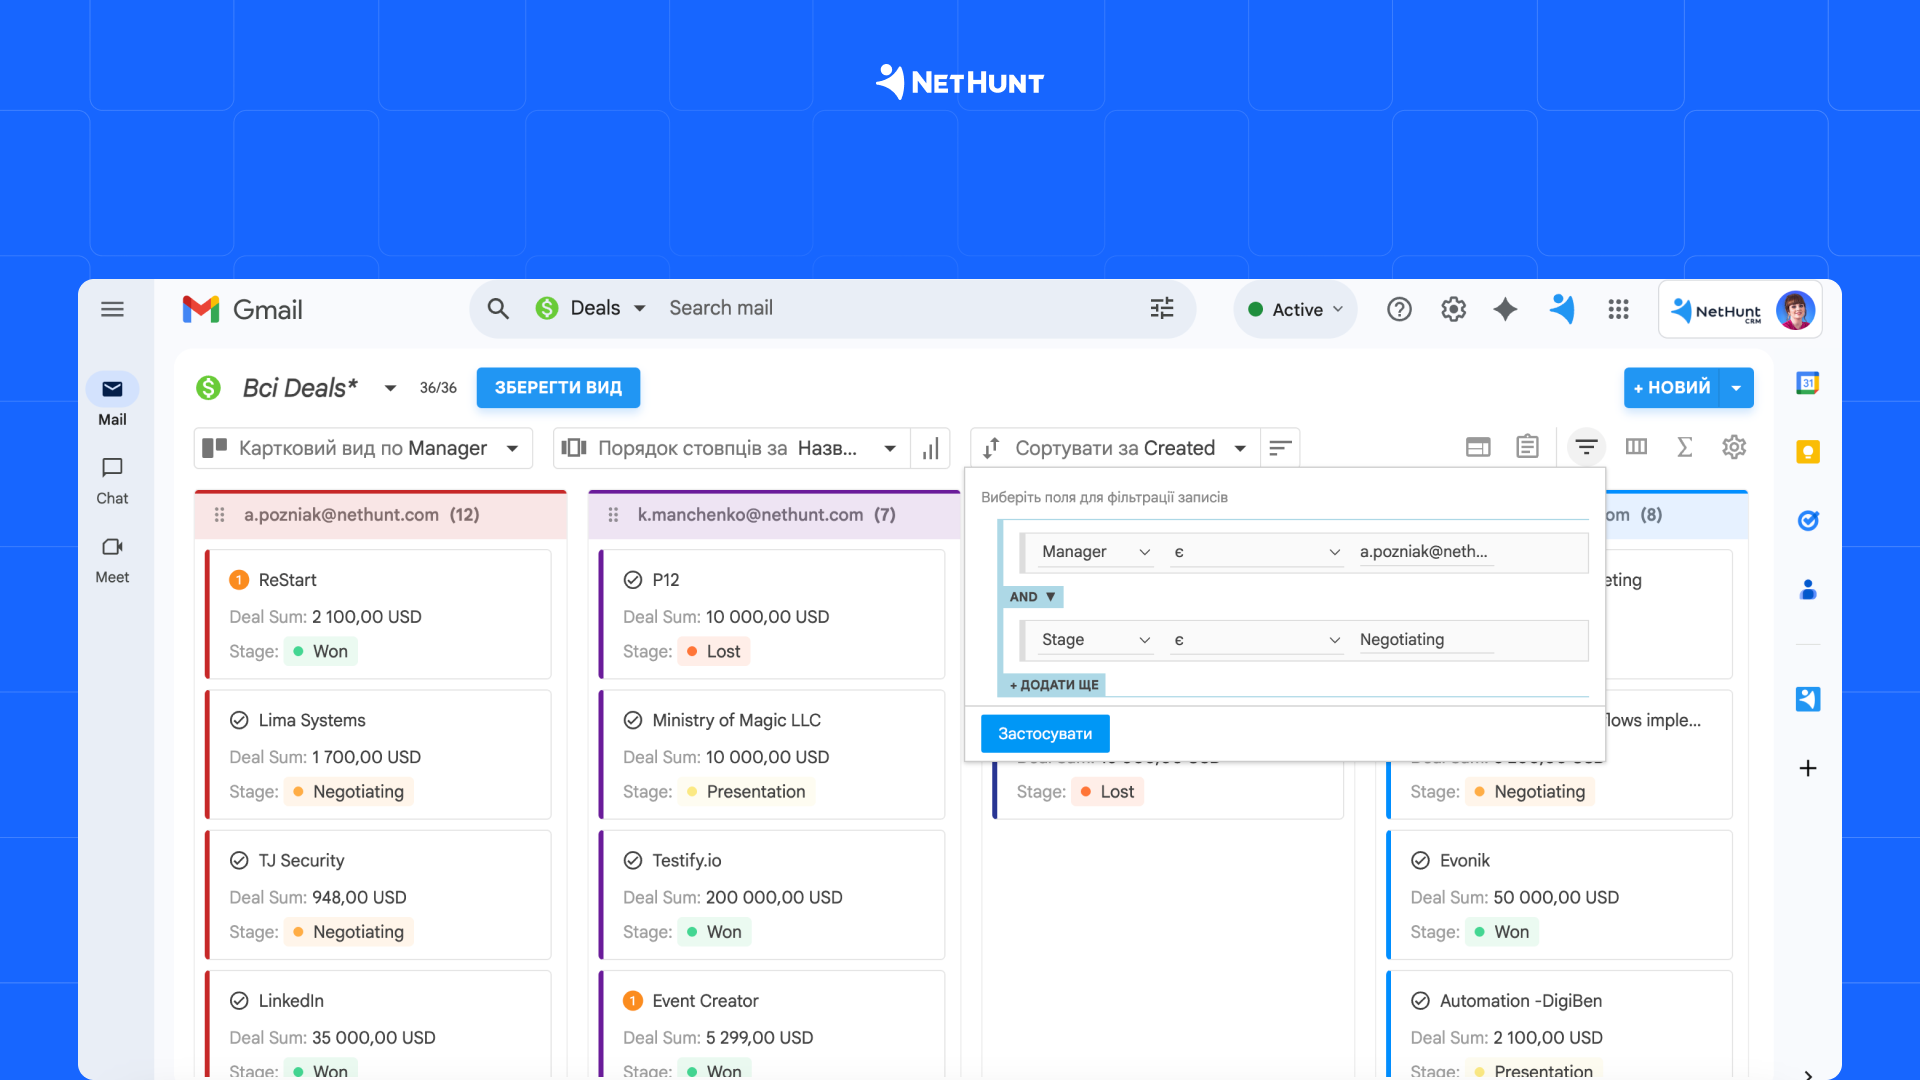1920x1080 pixels.
Task: Open the user profile avatar
Action: point(1795,310)
